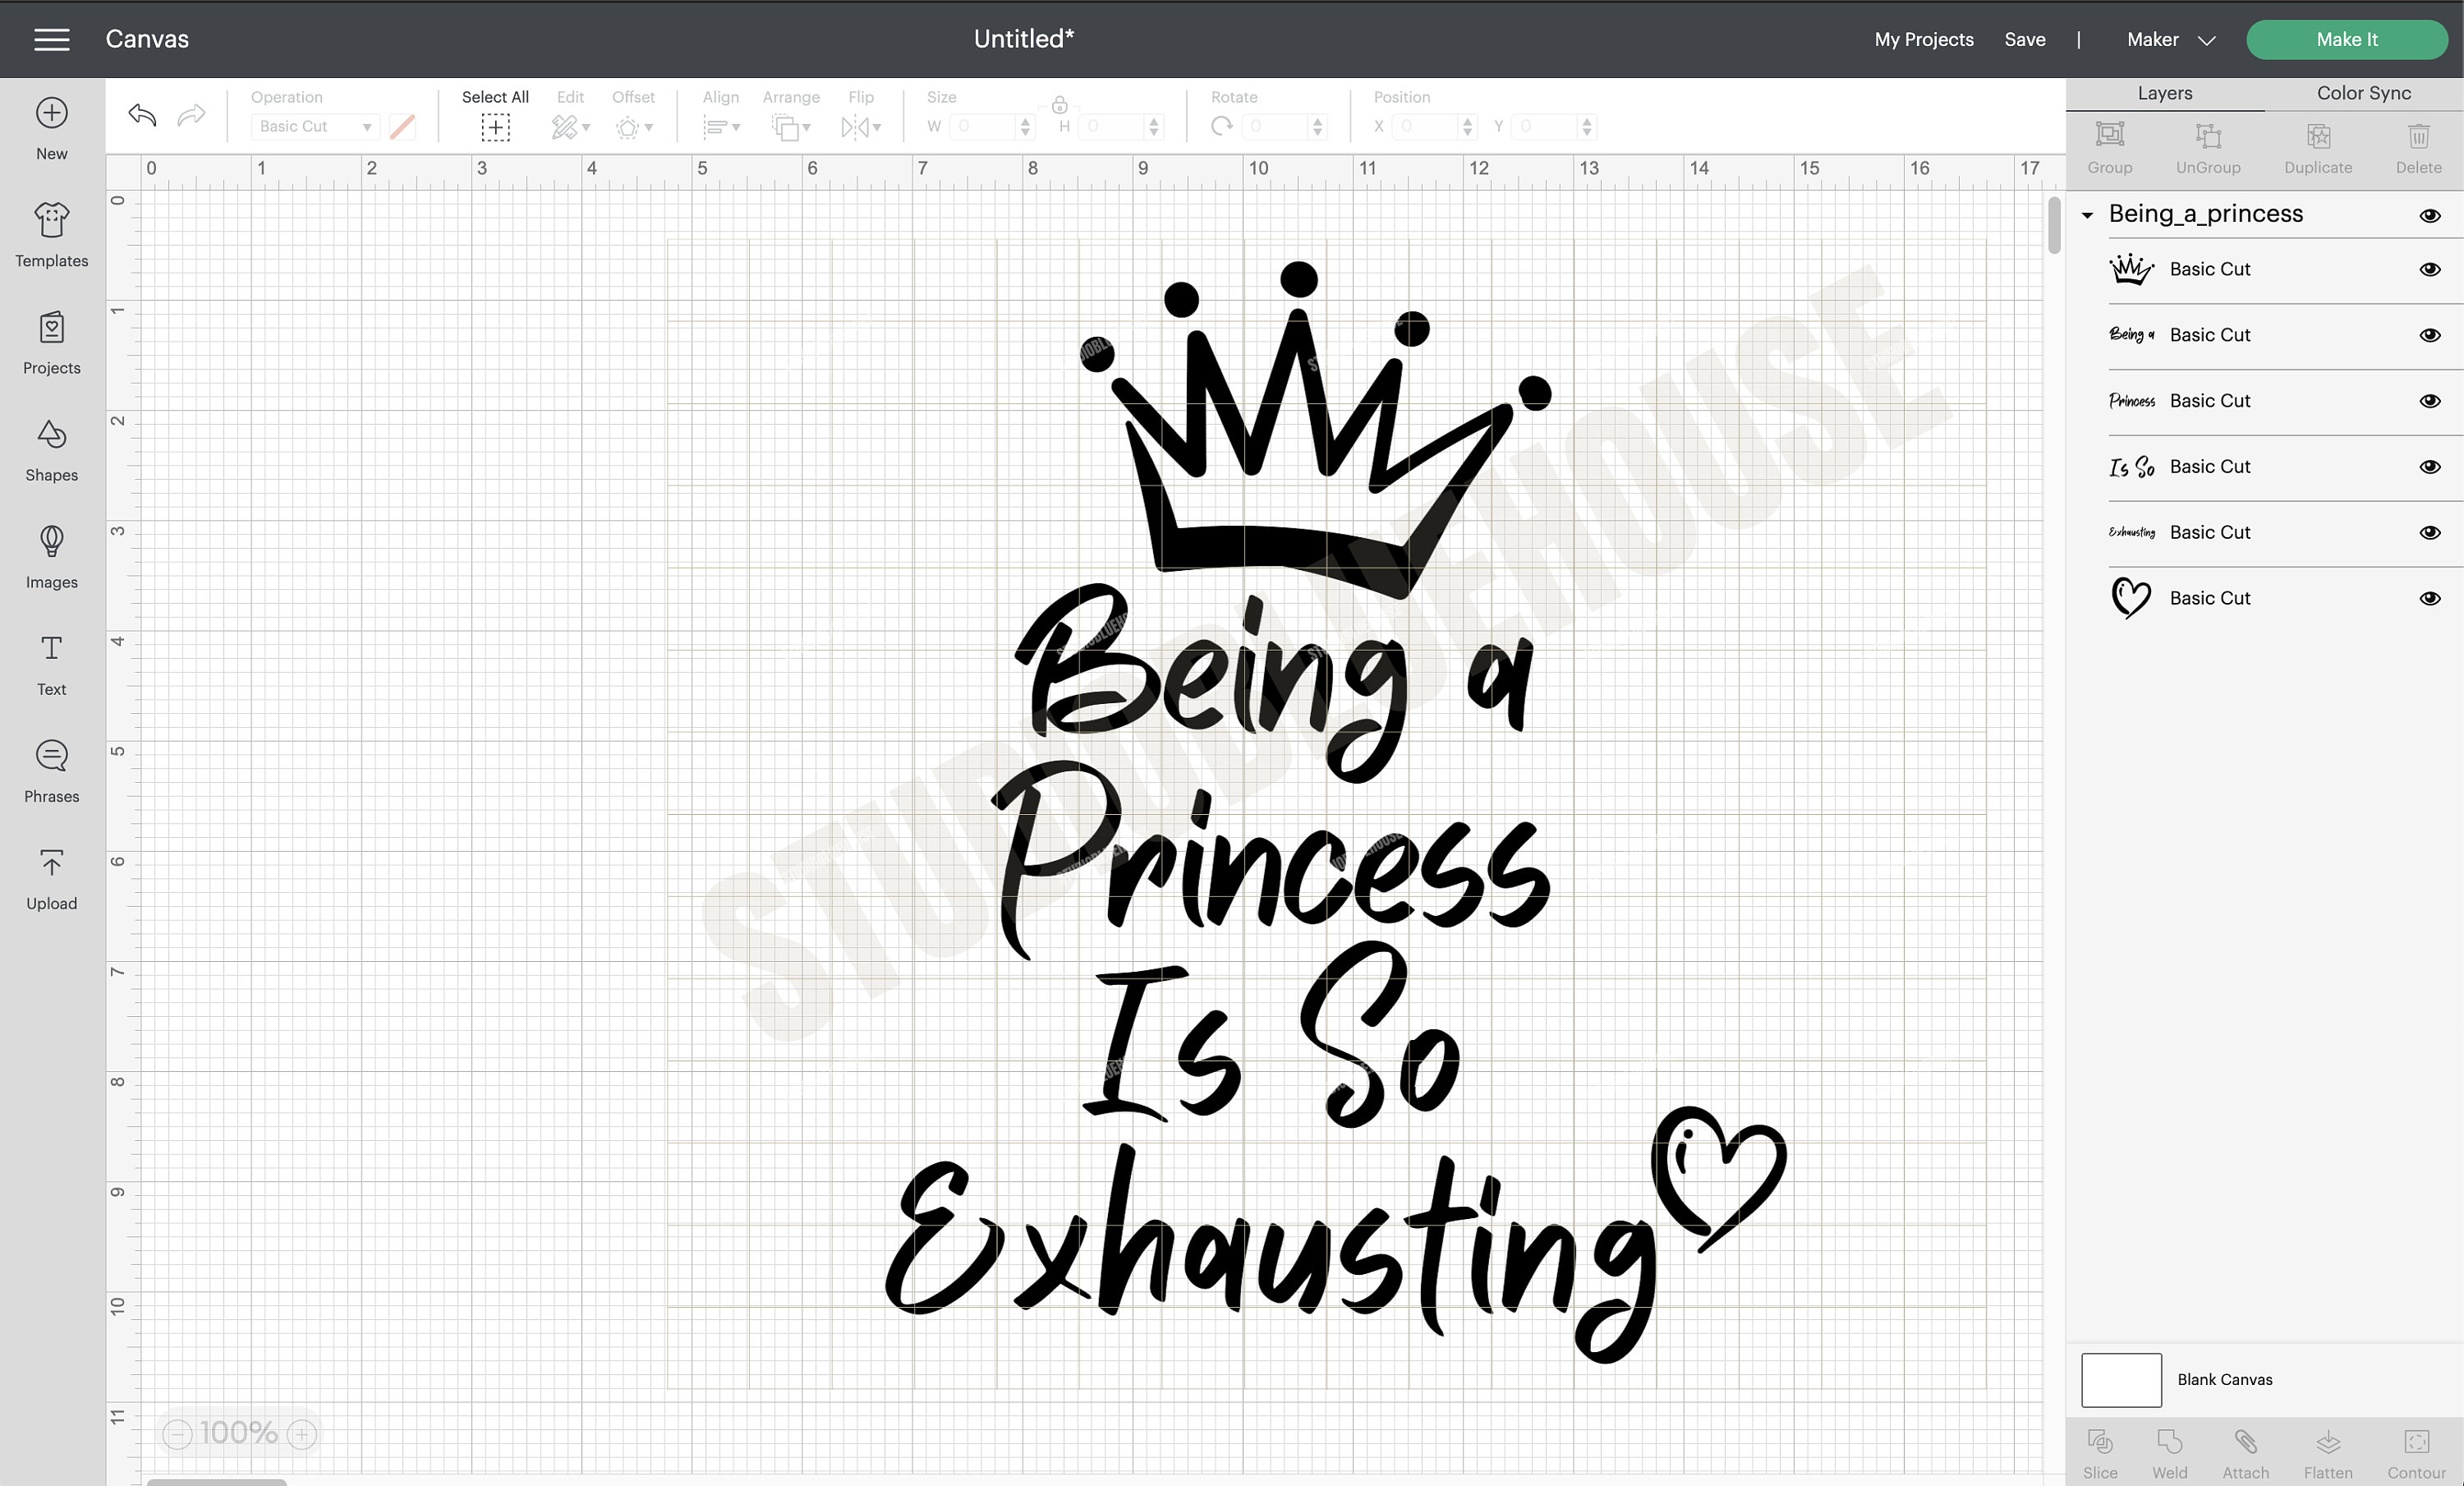Click the Make It button
2464x1486 pixels.
tap(2347, 39)
